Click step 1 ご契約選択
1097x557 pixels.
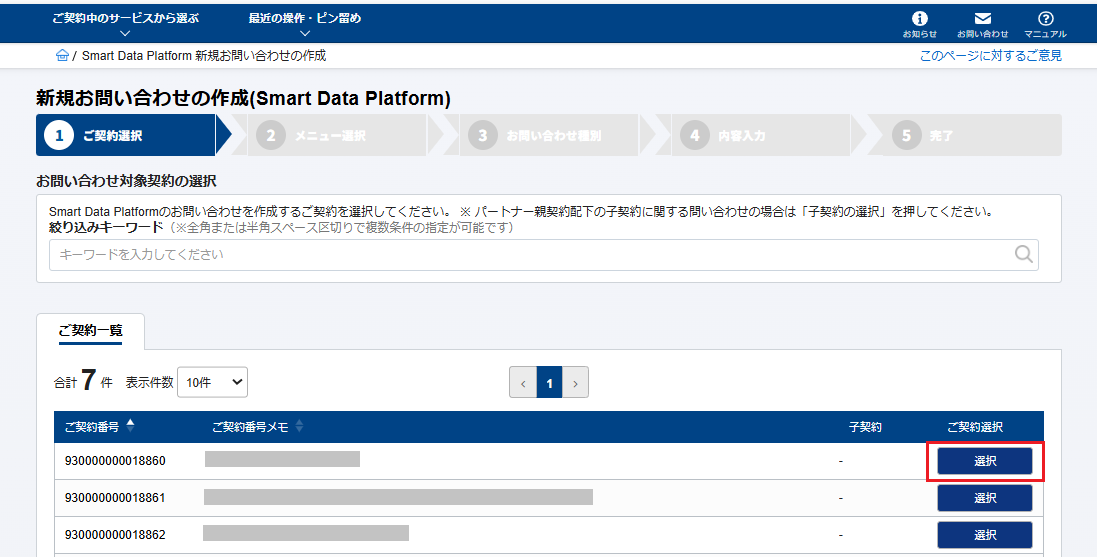click(127, 135)
